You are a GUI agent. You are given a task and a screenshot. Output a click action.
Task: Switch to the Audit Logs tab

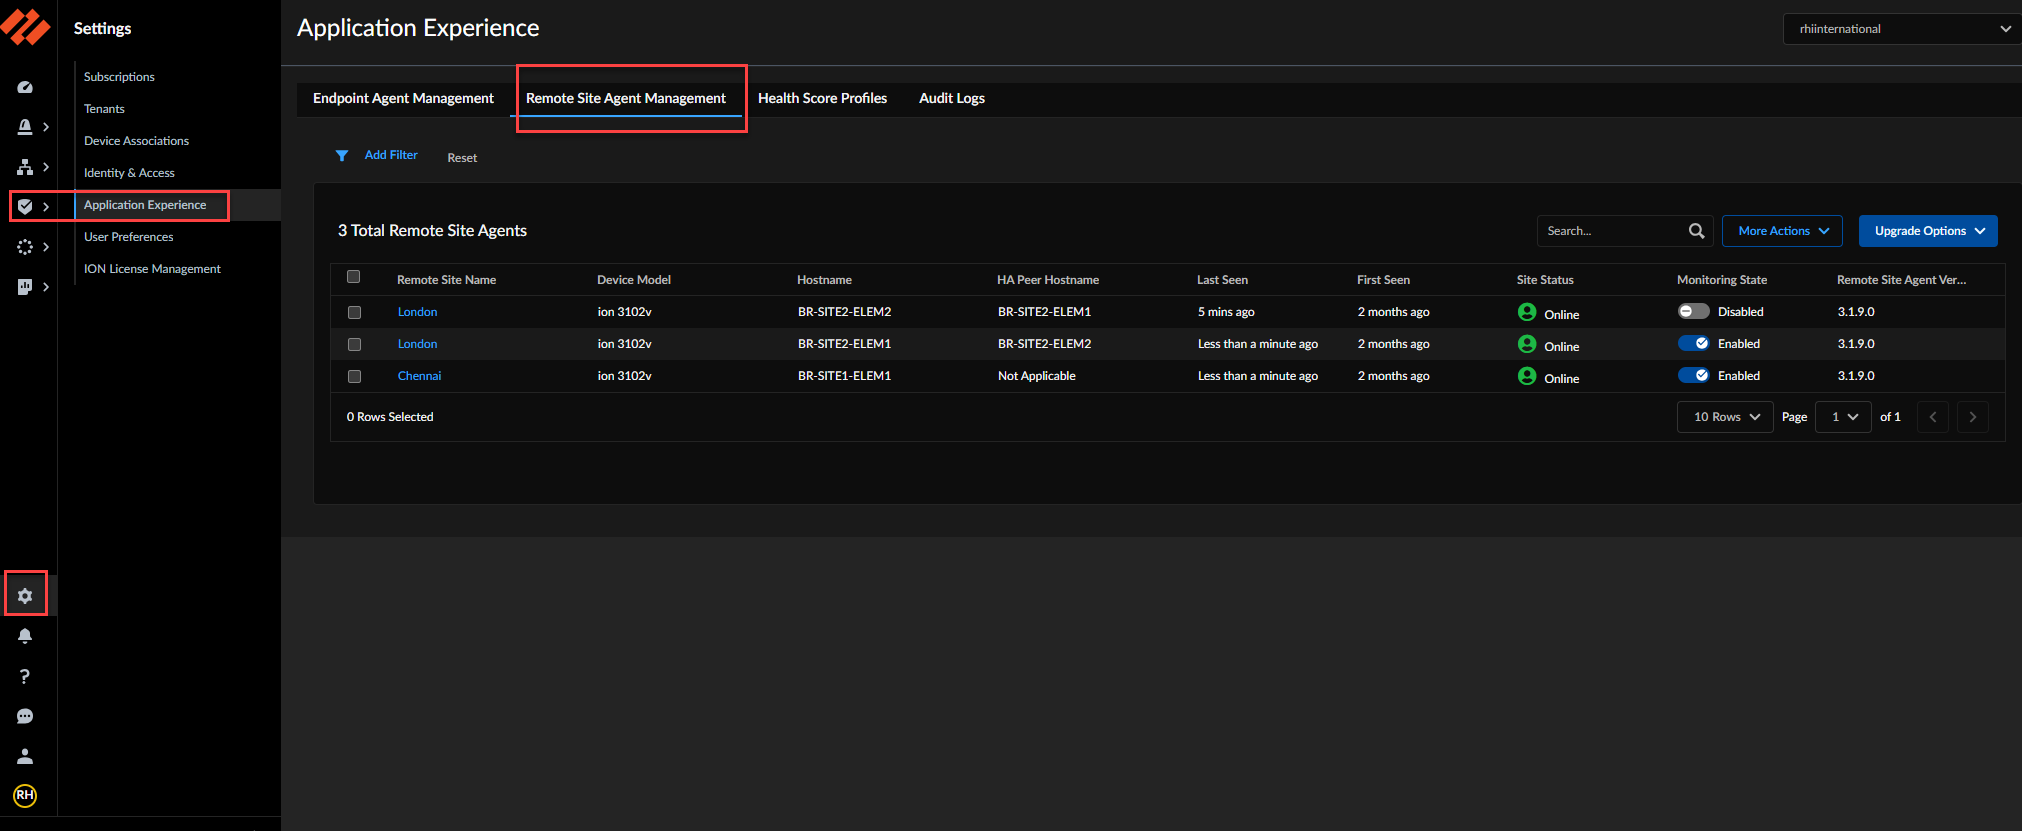click(x=951, y=98)
